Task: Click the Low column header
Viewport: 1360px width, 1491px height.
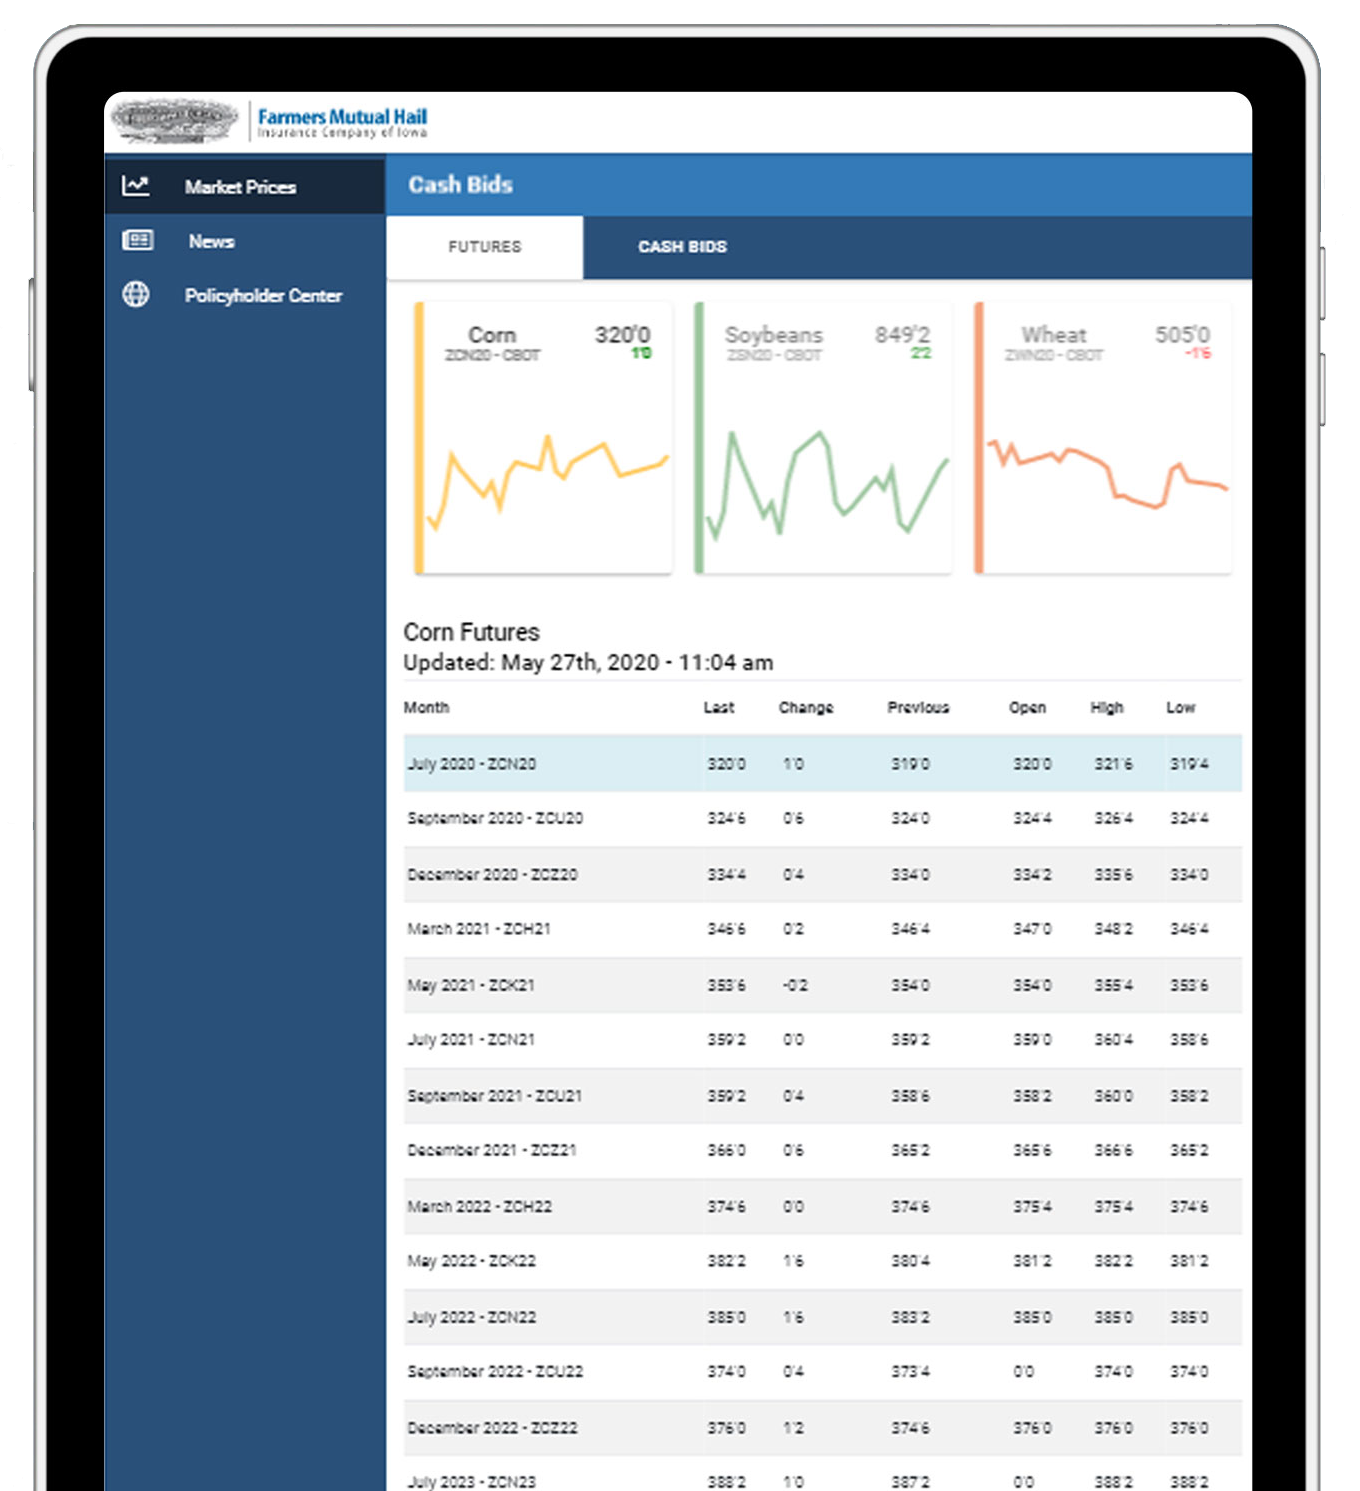Action: 1181,707
